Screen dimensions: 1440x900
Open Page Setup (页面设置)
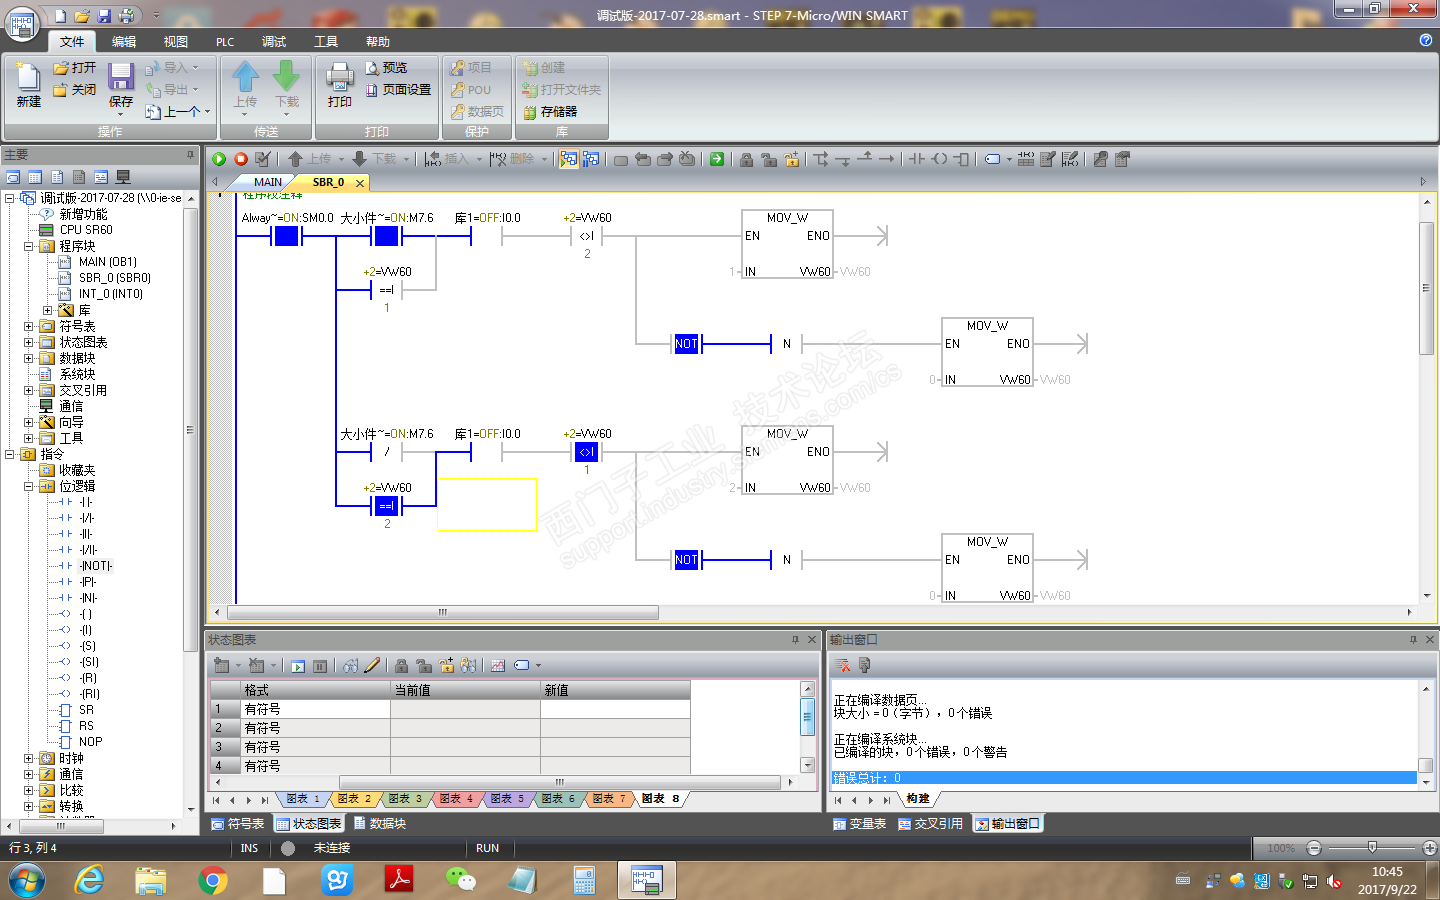398,90
